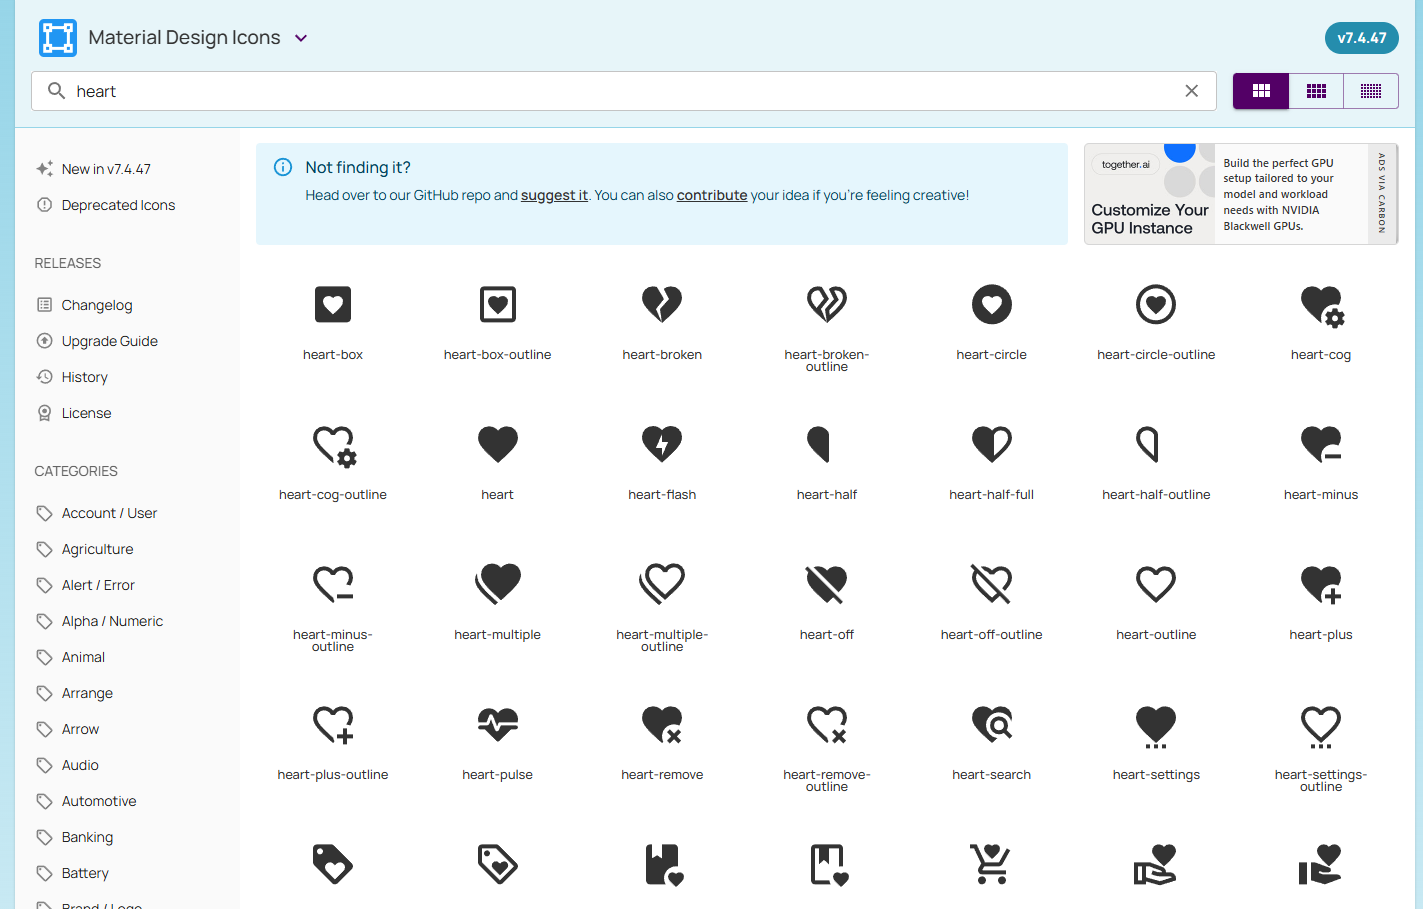Screen dimensions: 1423x909
Task: Select the heart-settings icon
Action: [x=1156, y=724]
